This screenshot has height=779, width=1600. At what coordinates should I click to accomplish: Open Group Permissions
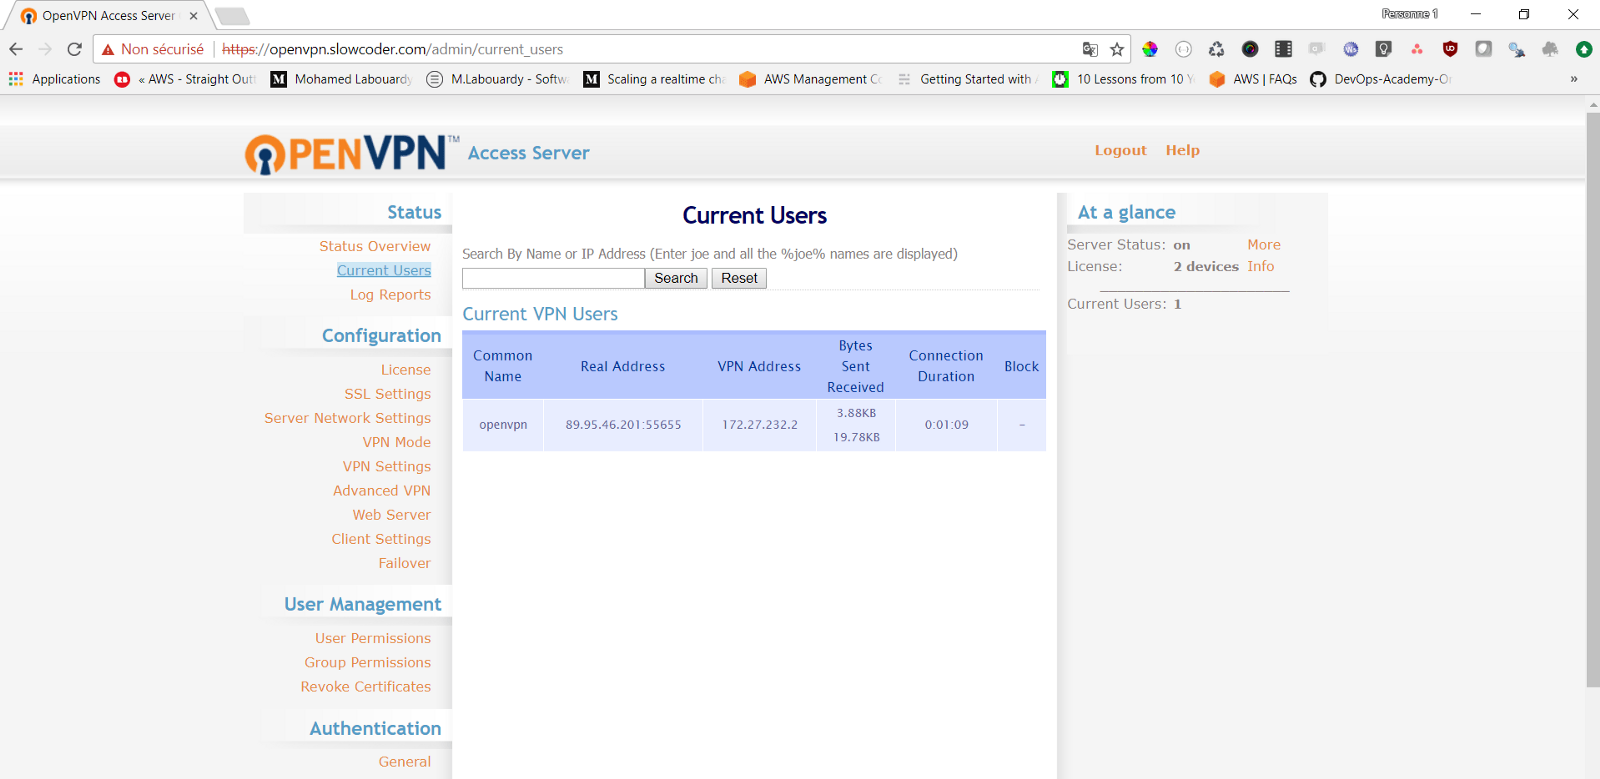(x=368, y=662)
